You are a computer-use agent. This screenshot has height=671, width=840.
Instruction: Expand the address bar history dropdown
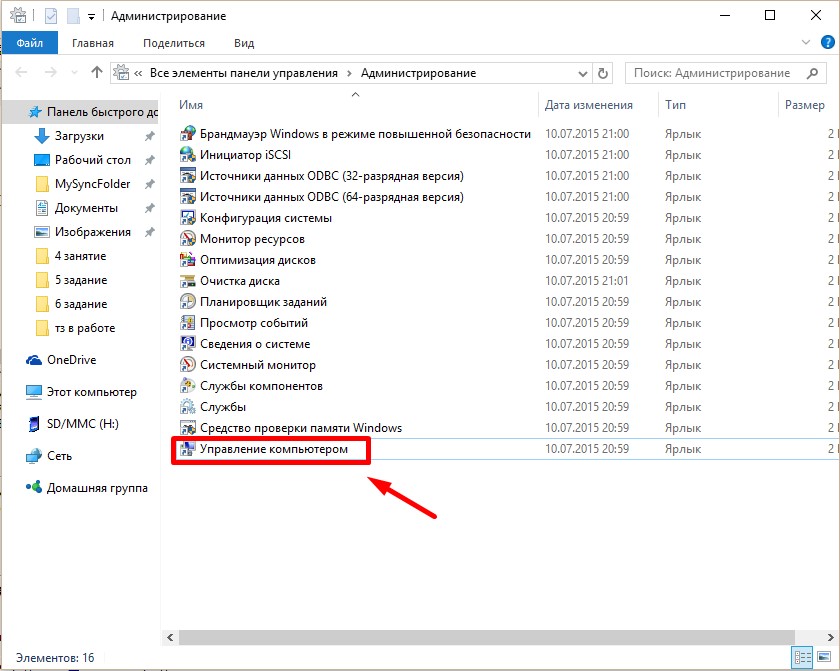pos(583,73)
